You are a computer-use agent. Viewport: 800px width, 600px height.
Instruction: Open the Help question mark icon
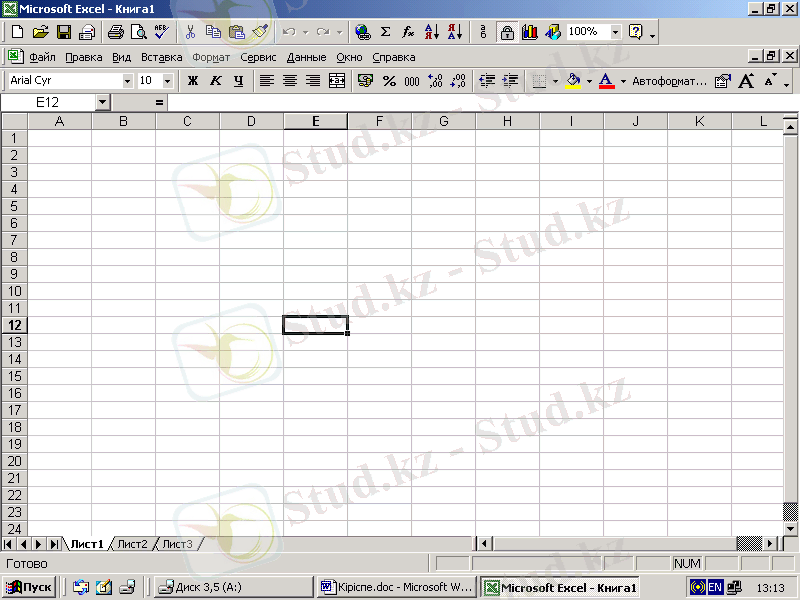click(636, 32)
